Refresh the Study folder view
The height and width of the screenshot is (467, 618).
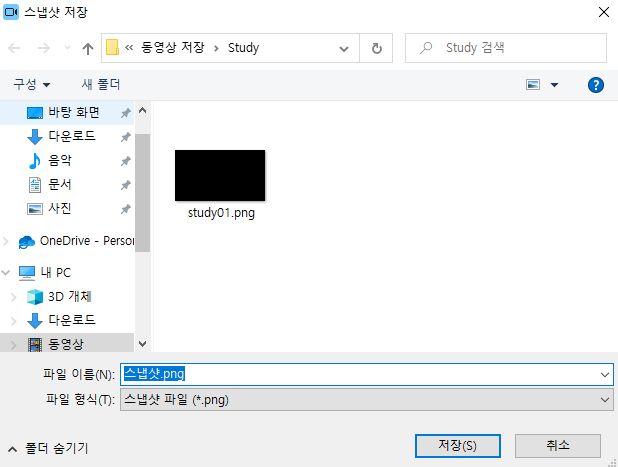coord(376,48)
